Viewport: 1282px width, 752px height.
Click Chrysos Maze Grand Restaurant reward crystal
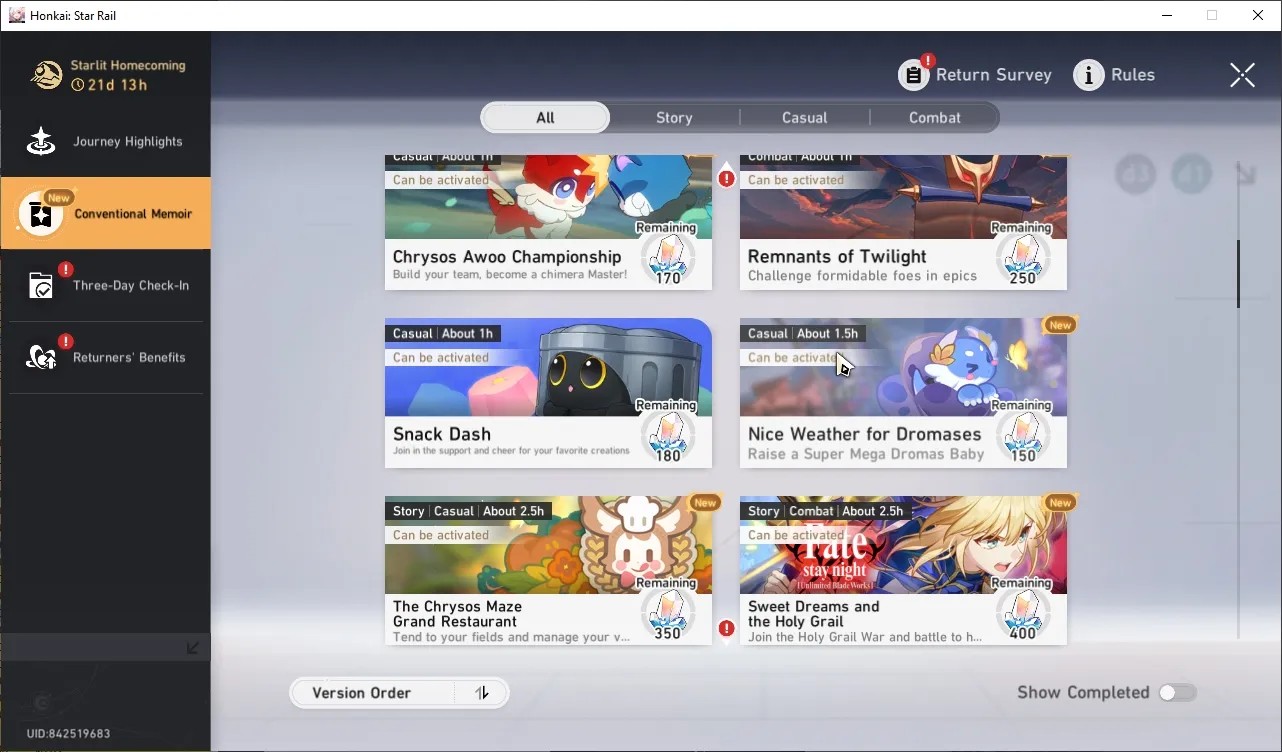point(667,614)
